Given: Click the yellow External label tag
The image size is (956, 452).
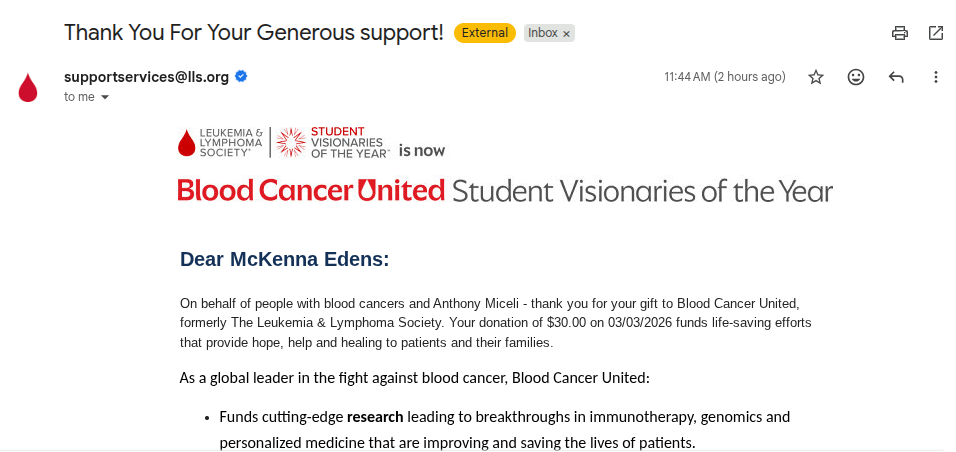Looking at the screenshot, I should tap(485, 33).
